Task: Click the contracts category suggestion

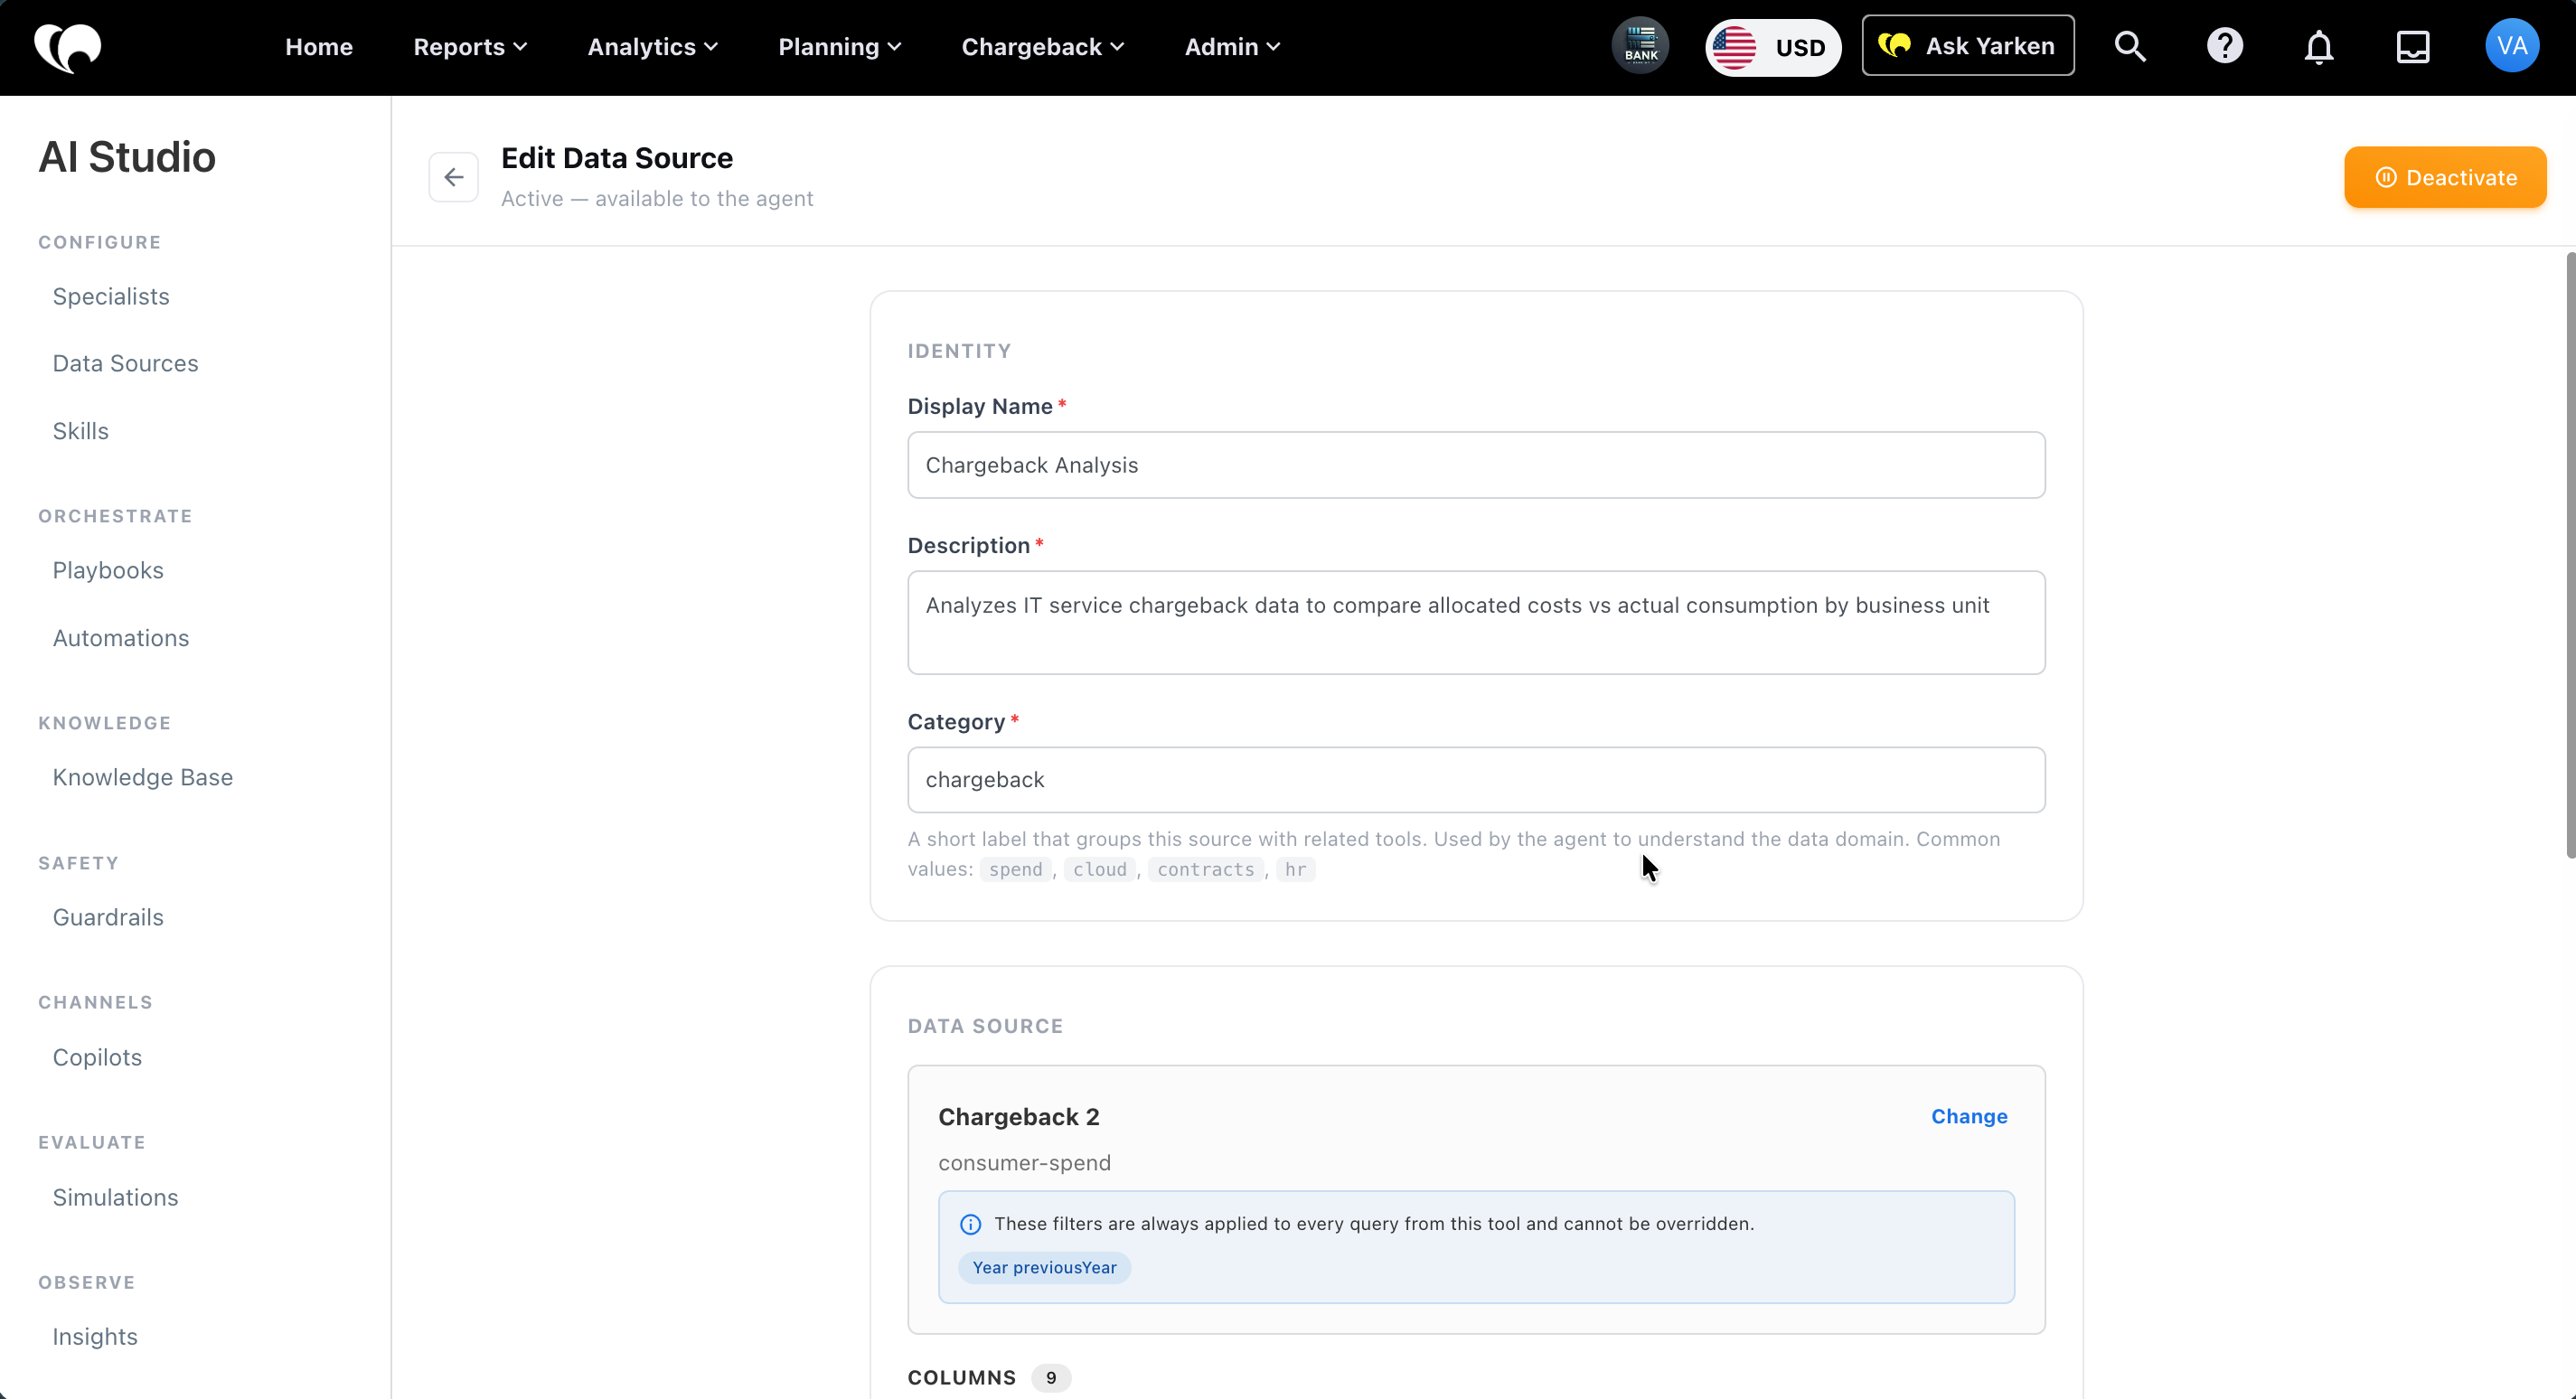Action: [x=1205, y=870]
